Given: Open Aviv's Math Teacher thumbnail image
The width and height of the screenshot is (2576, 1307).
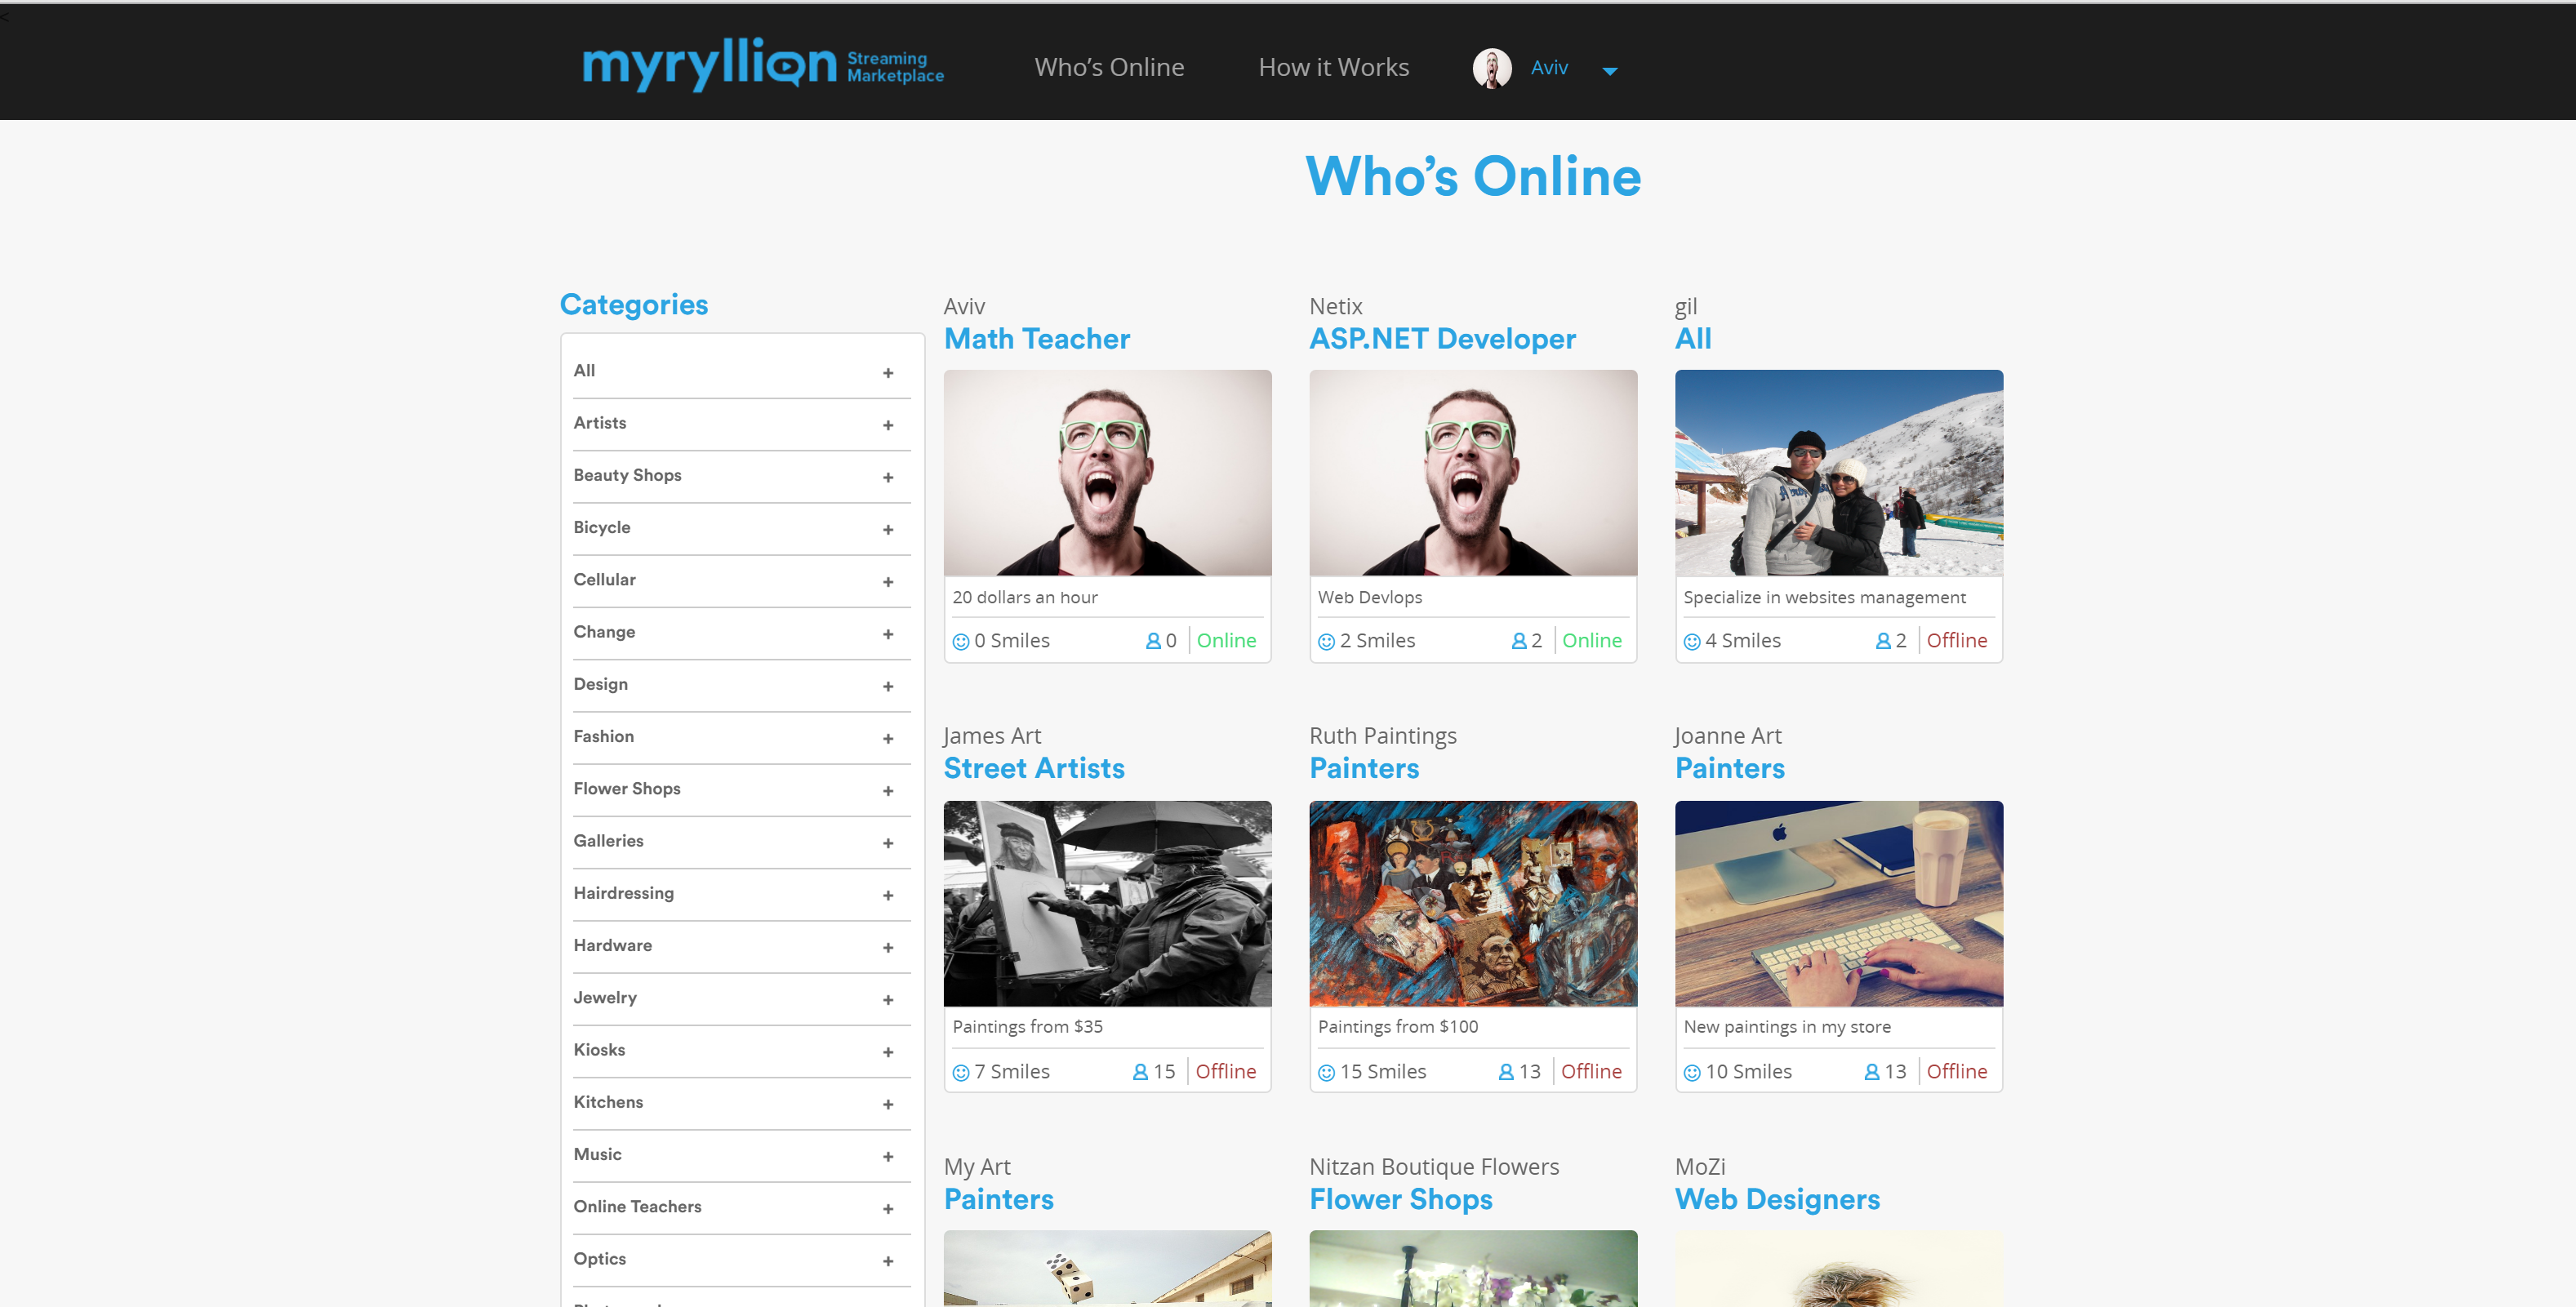Looking at the screenshot, I should click(1107, 473).
